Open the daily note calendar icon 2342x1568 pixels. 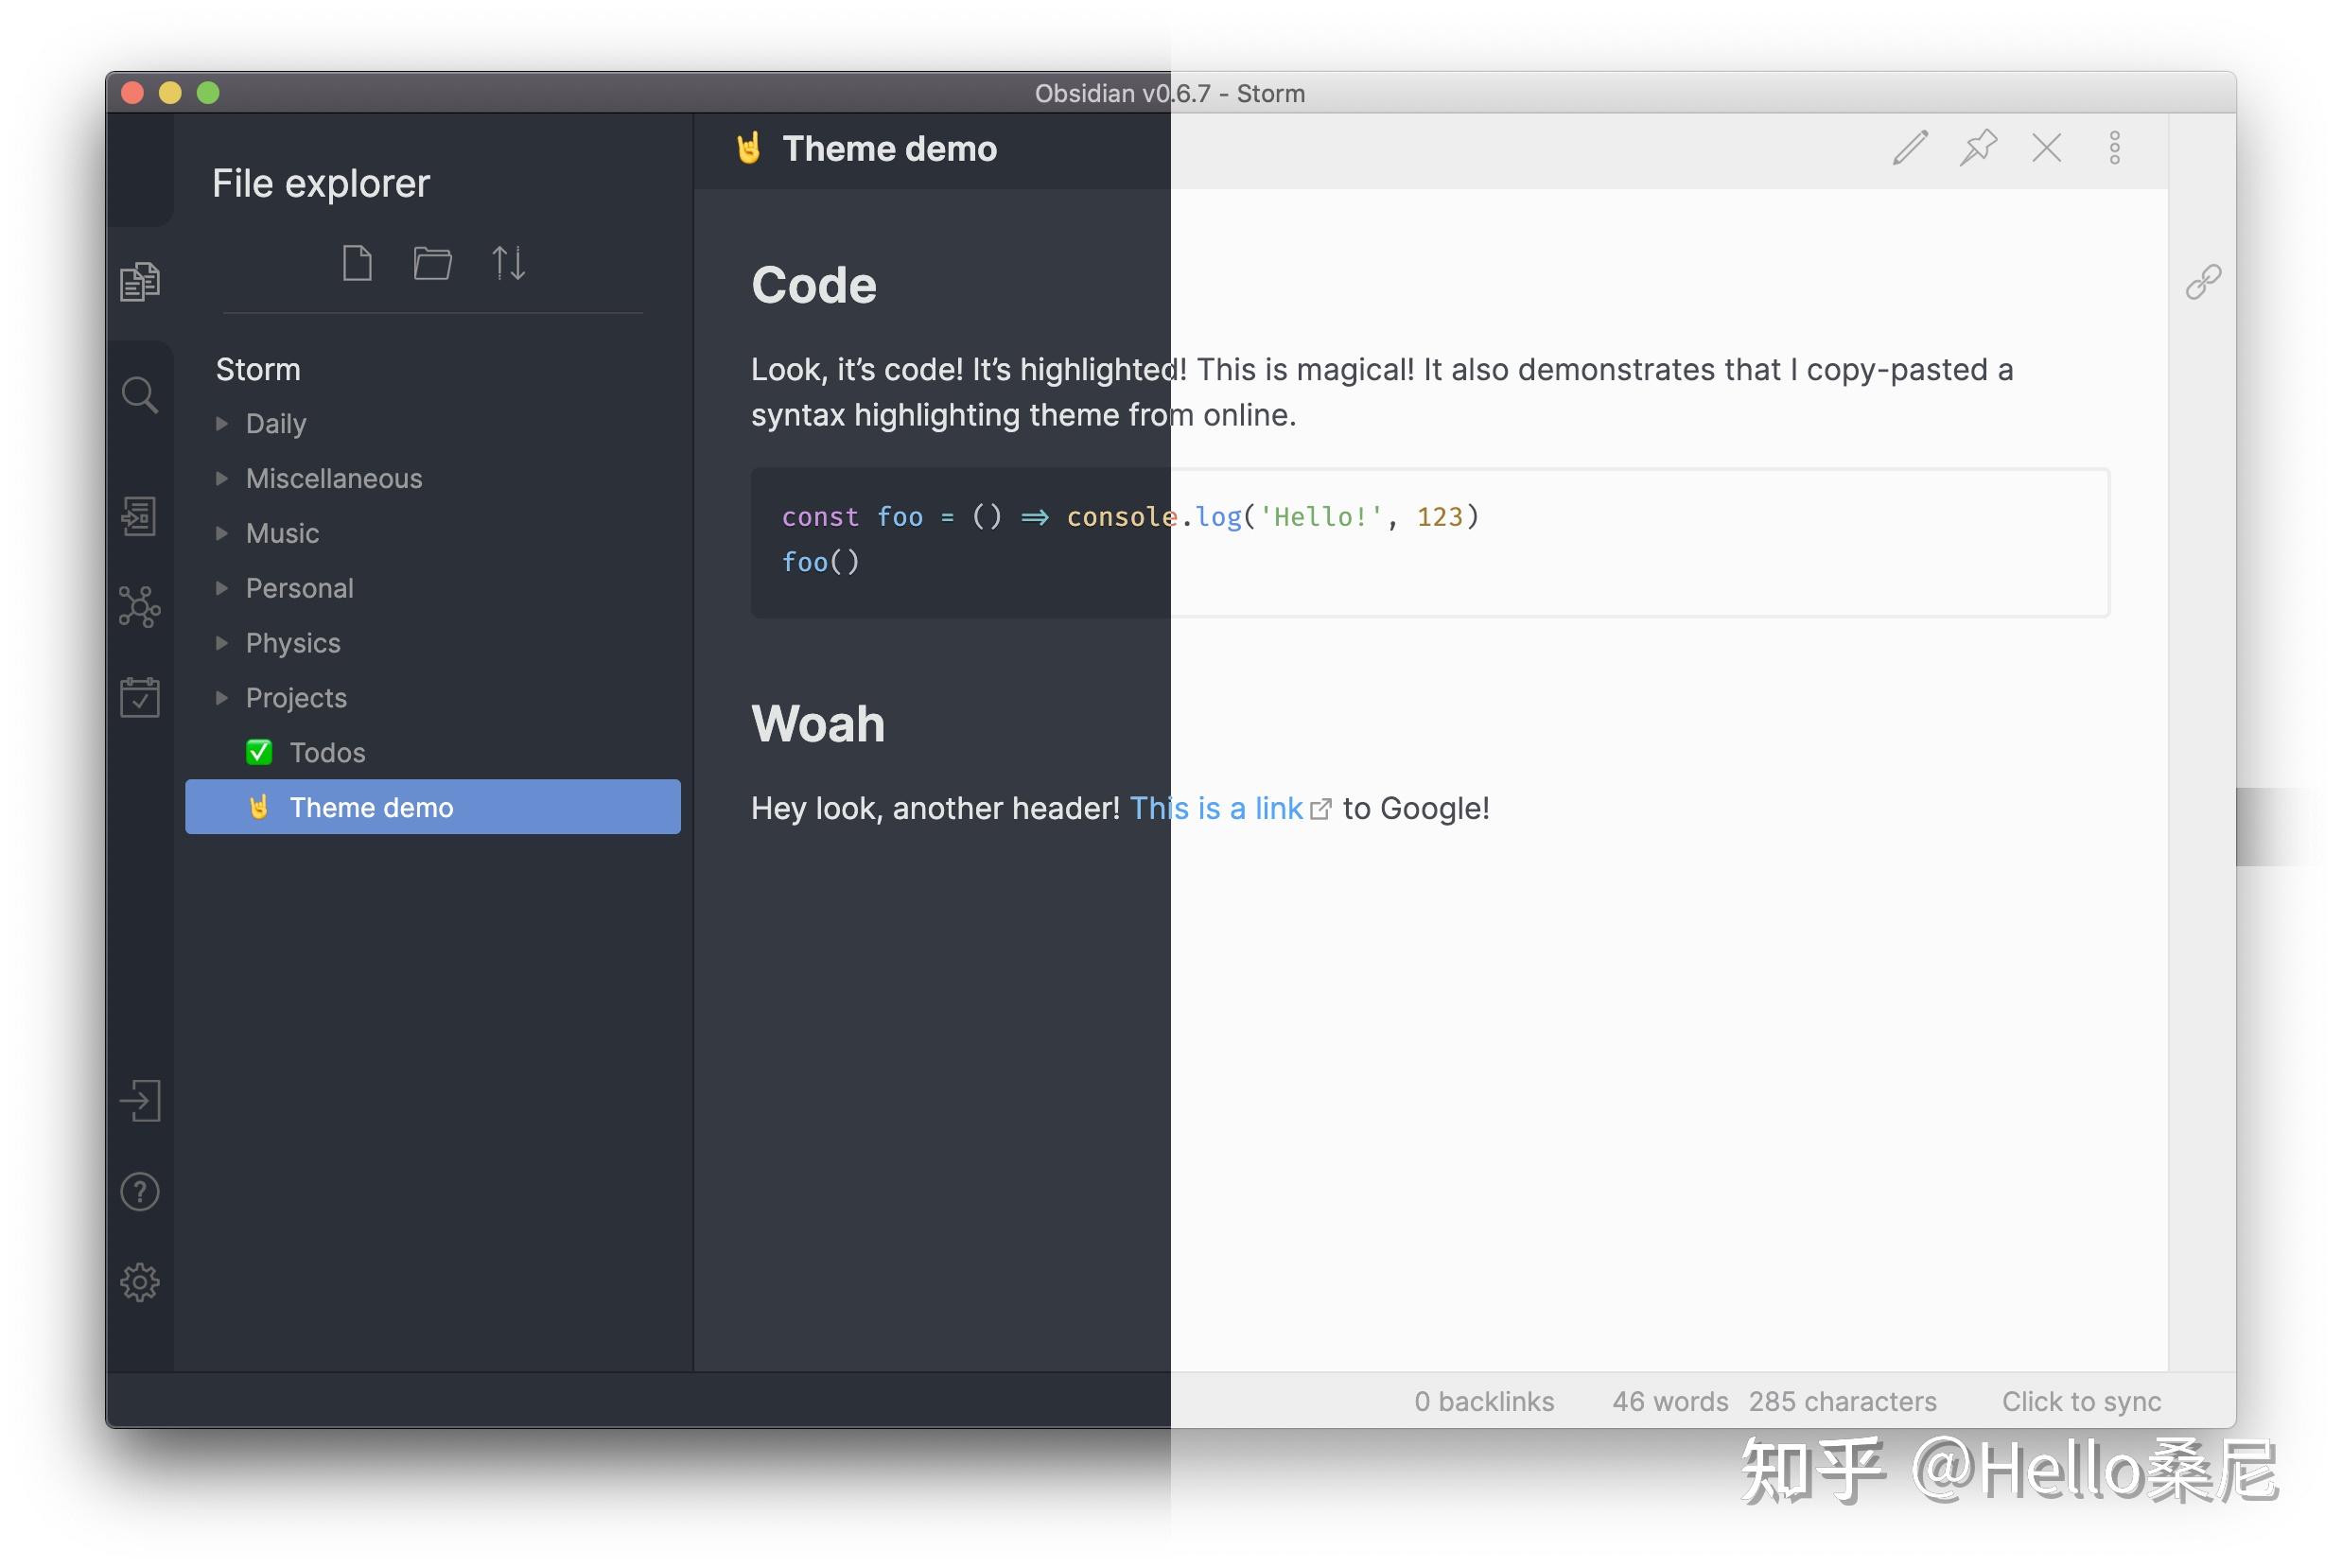139,697
